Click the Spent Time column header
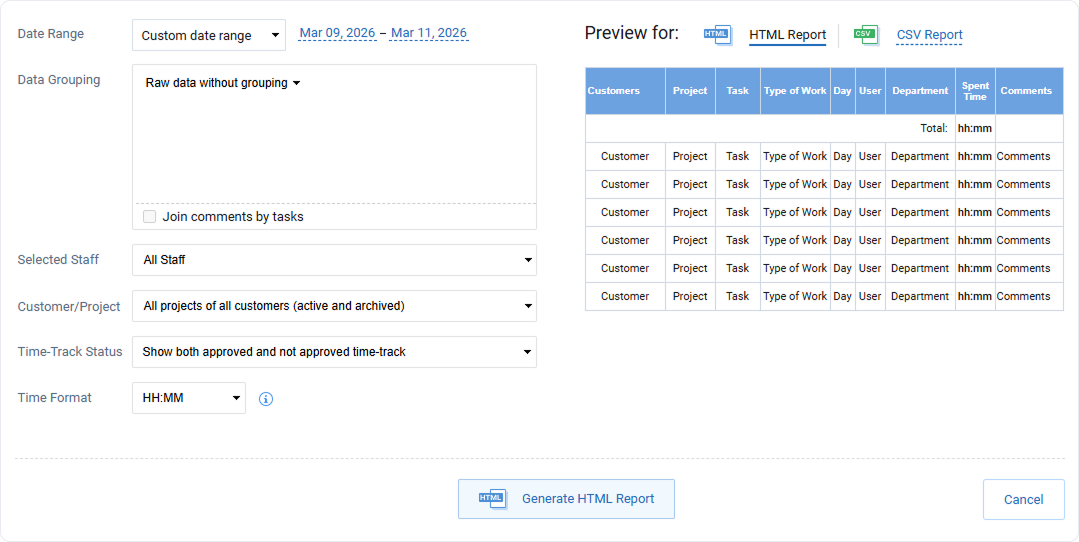The width and height of the screenshot is (1079, 542). (x=975, y=91)
